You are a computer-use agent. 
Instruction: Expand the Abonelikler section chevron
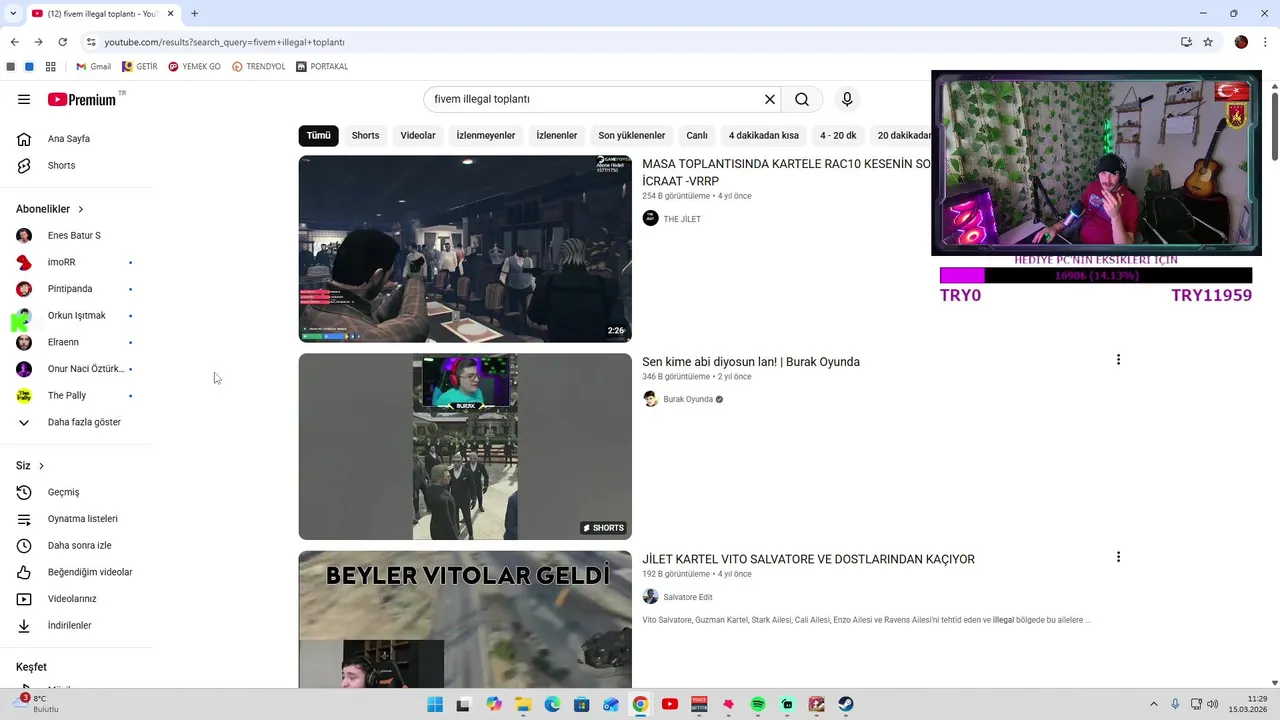pyautogui.click(x=81, y=209)
